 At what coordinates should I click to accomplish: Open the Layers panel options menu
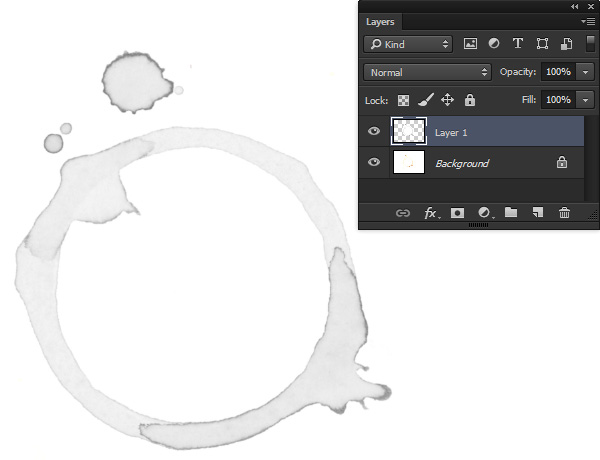588,22
